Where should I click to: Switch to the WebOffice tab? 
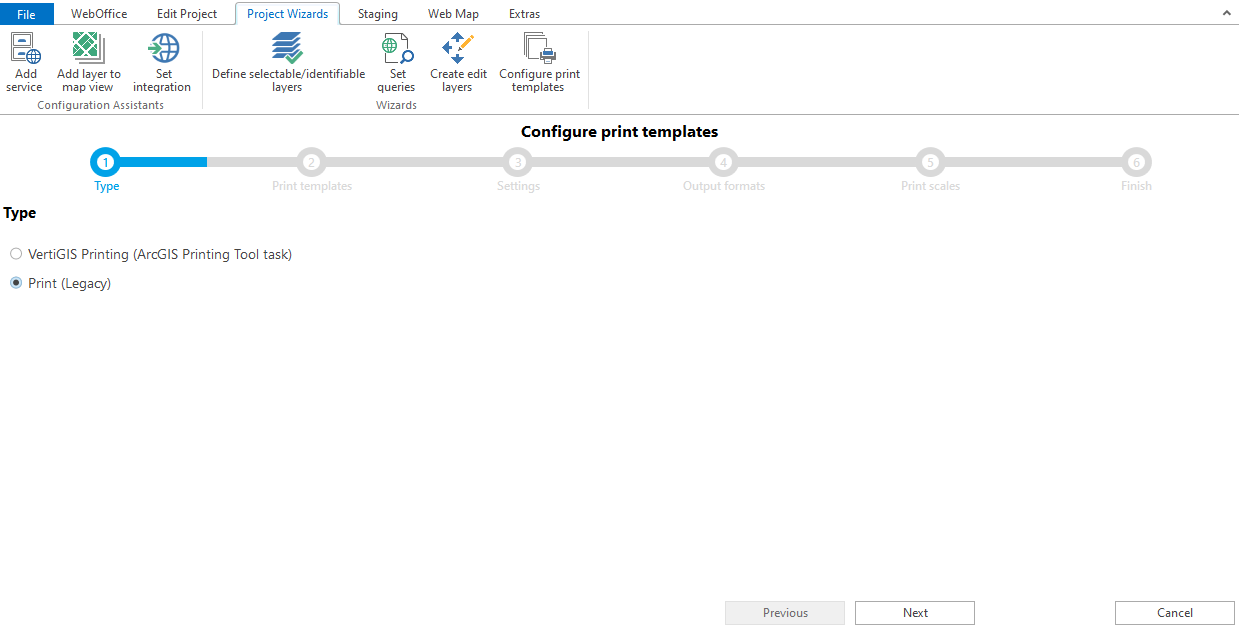click(99, 14)
